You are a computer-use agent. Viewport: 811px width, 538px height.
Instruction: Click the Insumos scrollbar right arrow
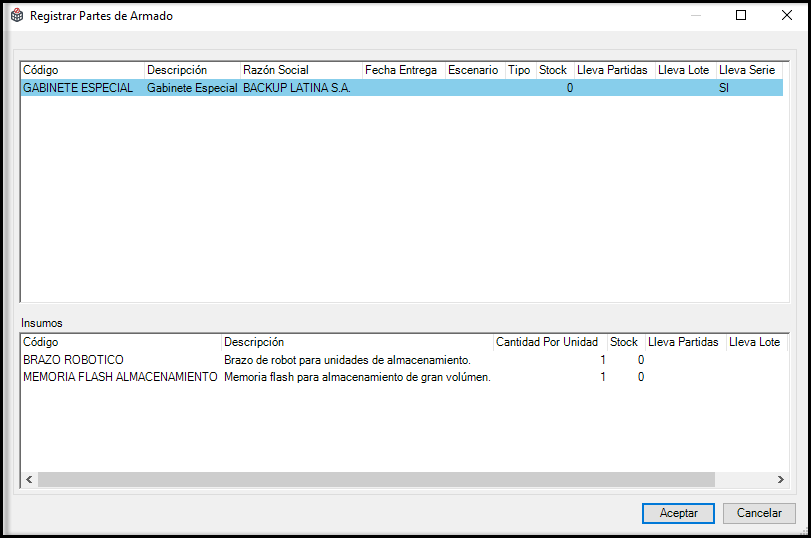[780, 480]
